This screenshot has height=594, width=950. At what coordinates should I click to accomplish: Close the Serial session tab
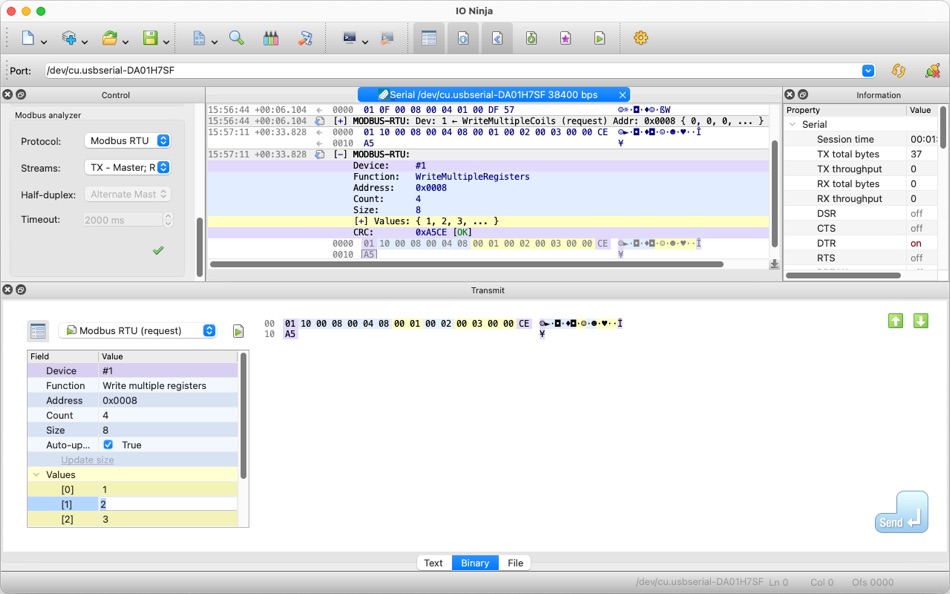coord(622,95)
